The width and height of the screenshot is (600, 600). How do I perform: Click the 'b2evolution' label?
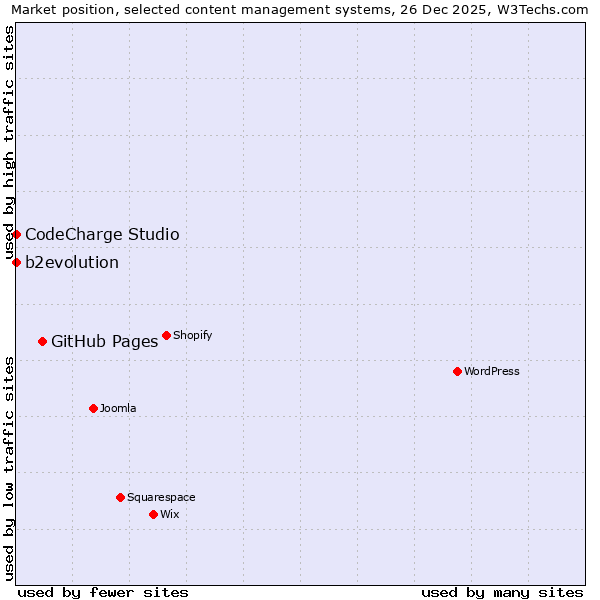[x=72, y=262]
